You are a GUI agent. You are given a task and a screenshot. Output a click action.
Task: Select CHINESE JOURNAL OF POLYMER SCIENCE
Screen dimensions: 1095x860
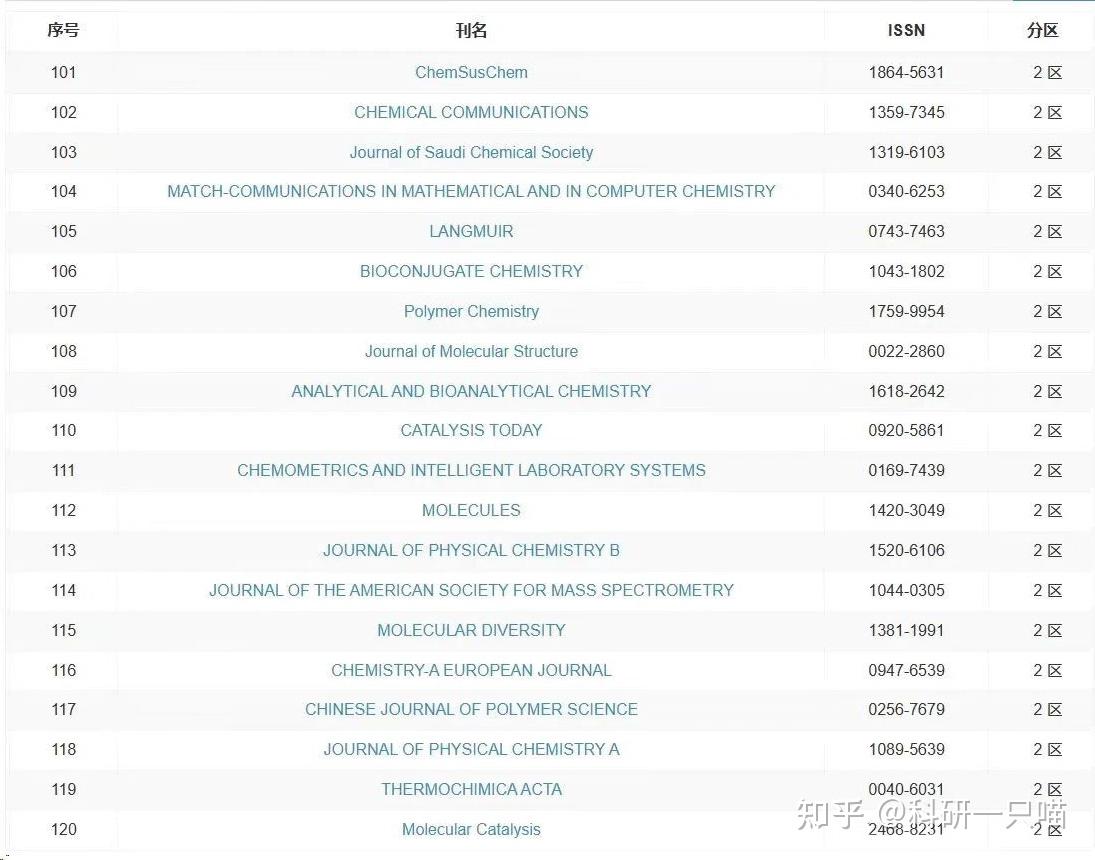tap(471, 709)
